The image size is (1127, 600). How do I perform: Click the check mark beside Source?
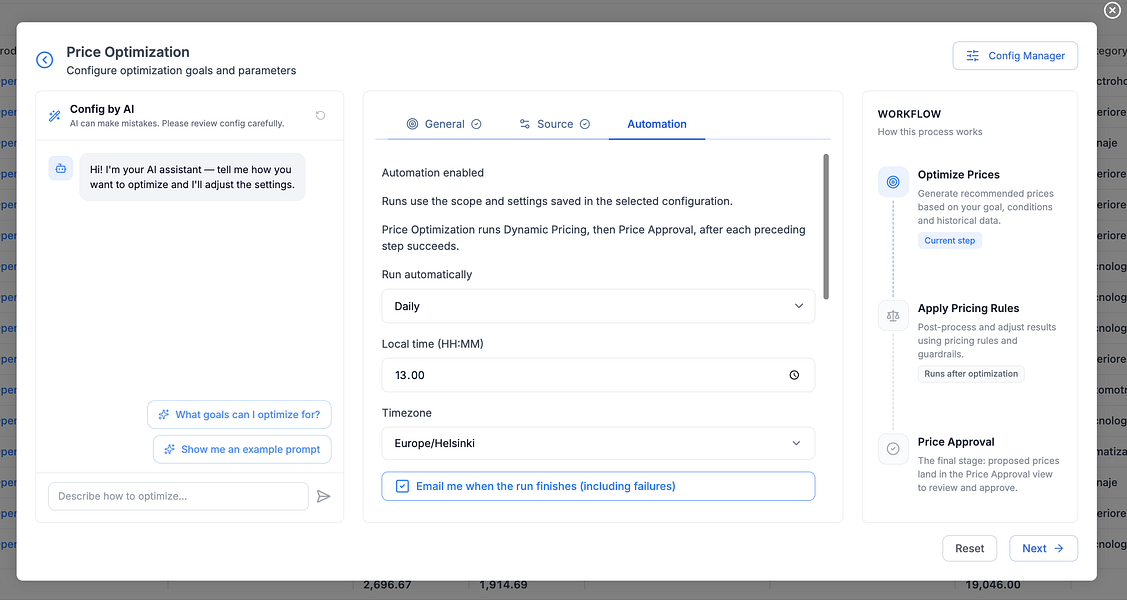click(585, 124)
